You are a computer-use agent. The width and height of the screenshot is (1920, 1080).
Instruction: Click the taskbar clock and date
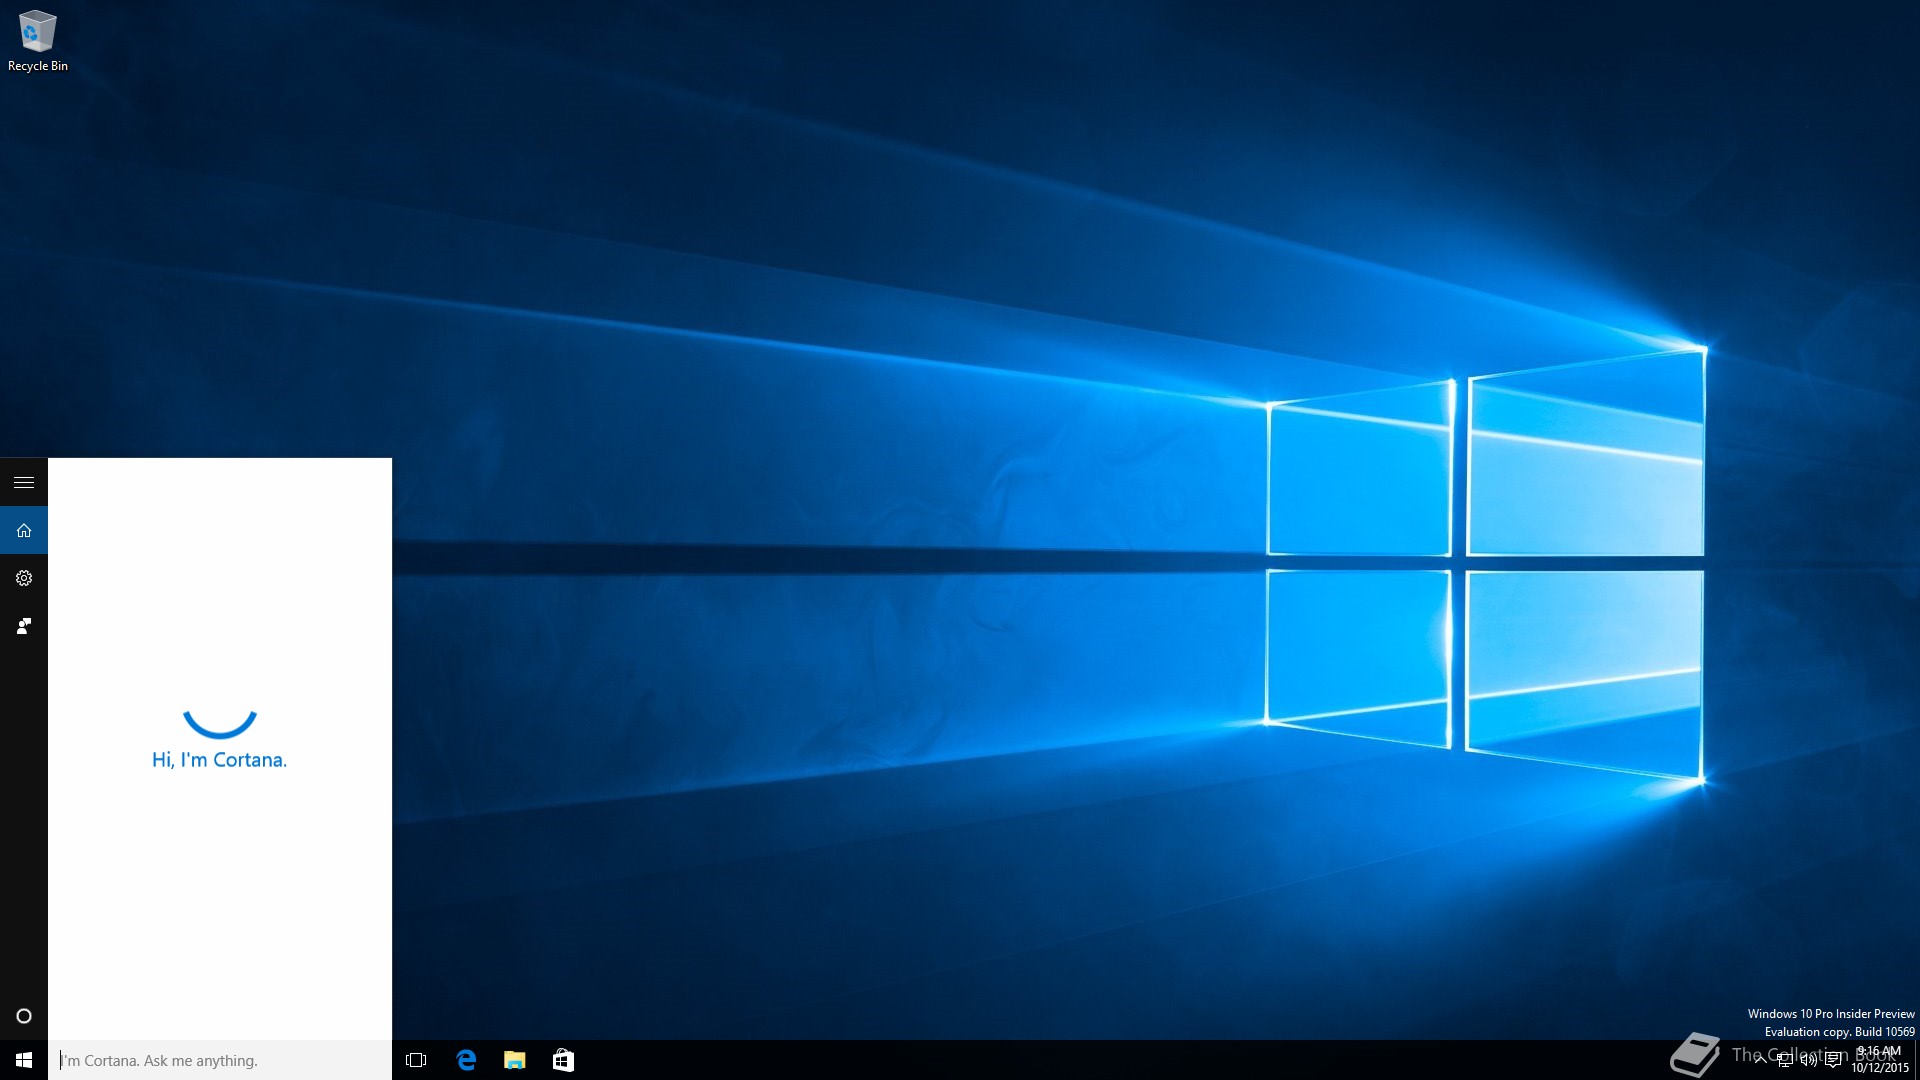coord(1879,1060)
